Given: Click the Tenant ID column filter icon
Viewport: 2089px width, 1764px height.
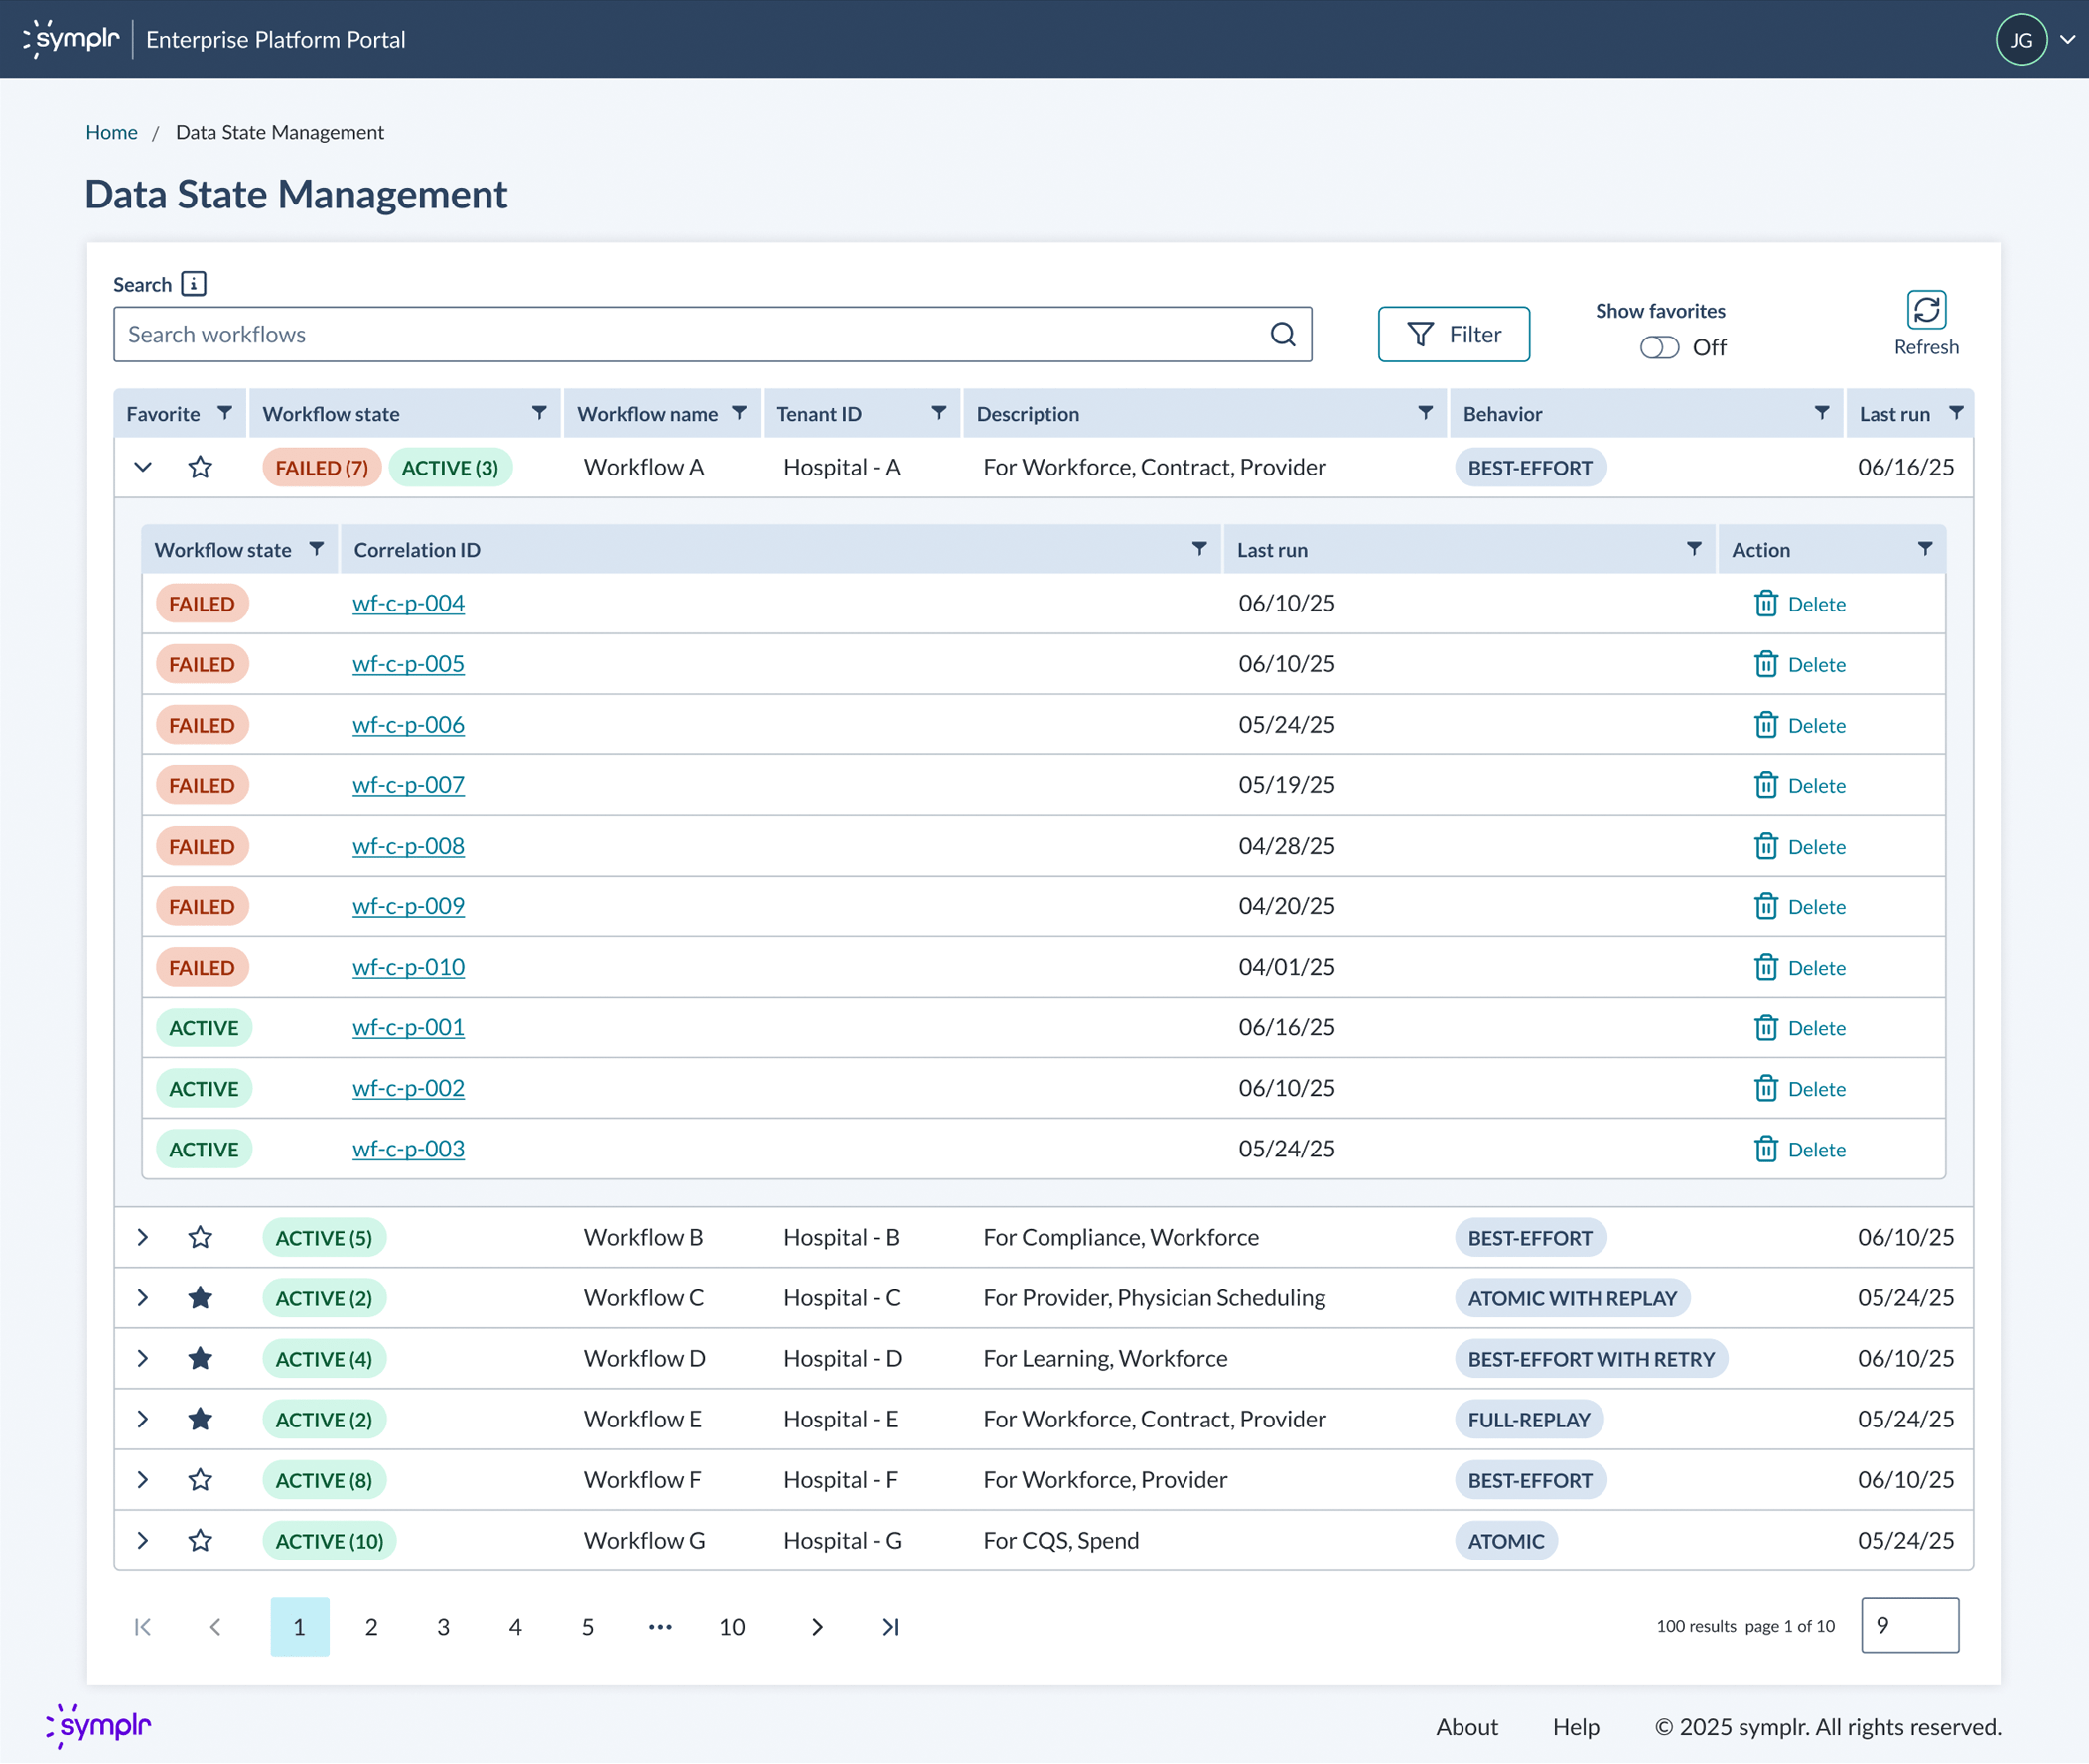Looking at the screenshot, I should click(938, 413).
